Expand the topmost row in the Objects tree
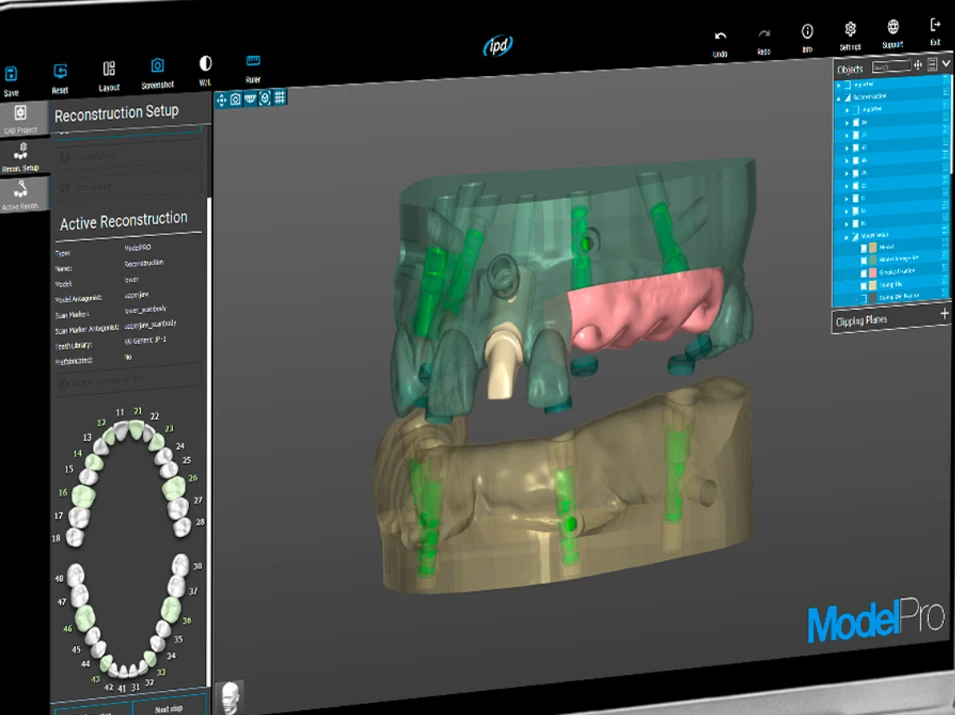The width and height of the screenshot is (955, 715). [x=839, y=85]
